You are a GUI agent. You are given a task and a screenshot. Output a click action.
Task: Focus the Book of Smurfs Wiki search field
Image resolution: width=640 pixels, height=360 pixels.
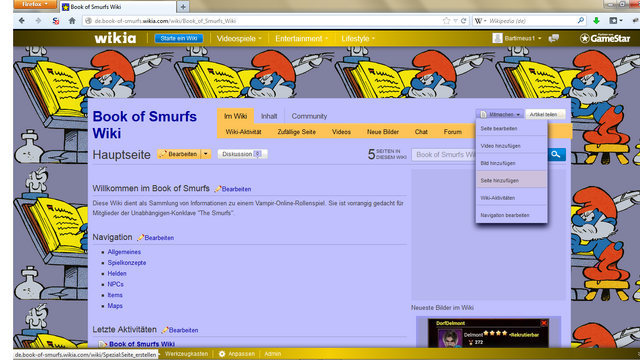tap(445, 154)
